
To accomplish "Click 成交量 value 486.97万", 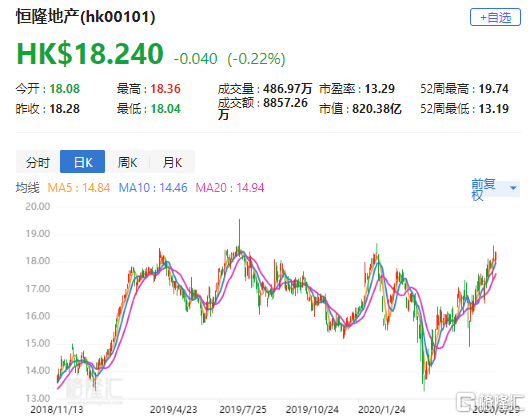I will pos(288,89).
